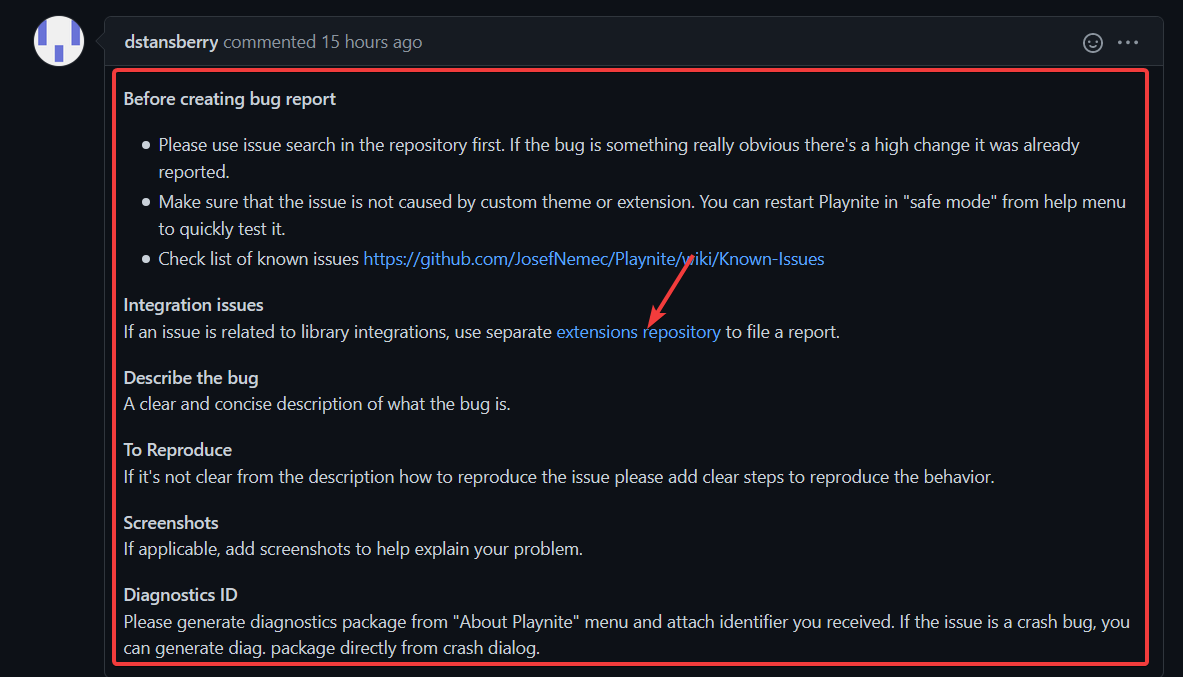
Task: Open the comment options ellipsis menu
Action: click(x=1128, y=42)
